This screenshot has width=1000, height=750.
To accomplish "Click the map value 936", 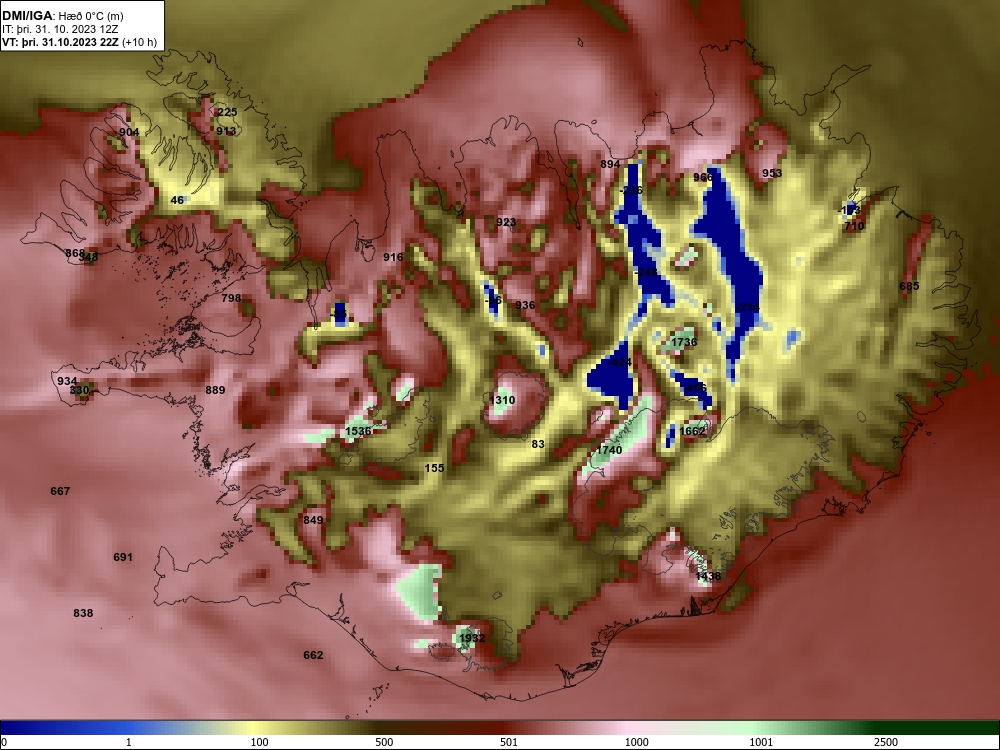I will pos(525,305).
